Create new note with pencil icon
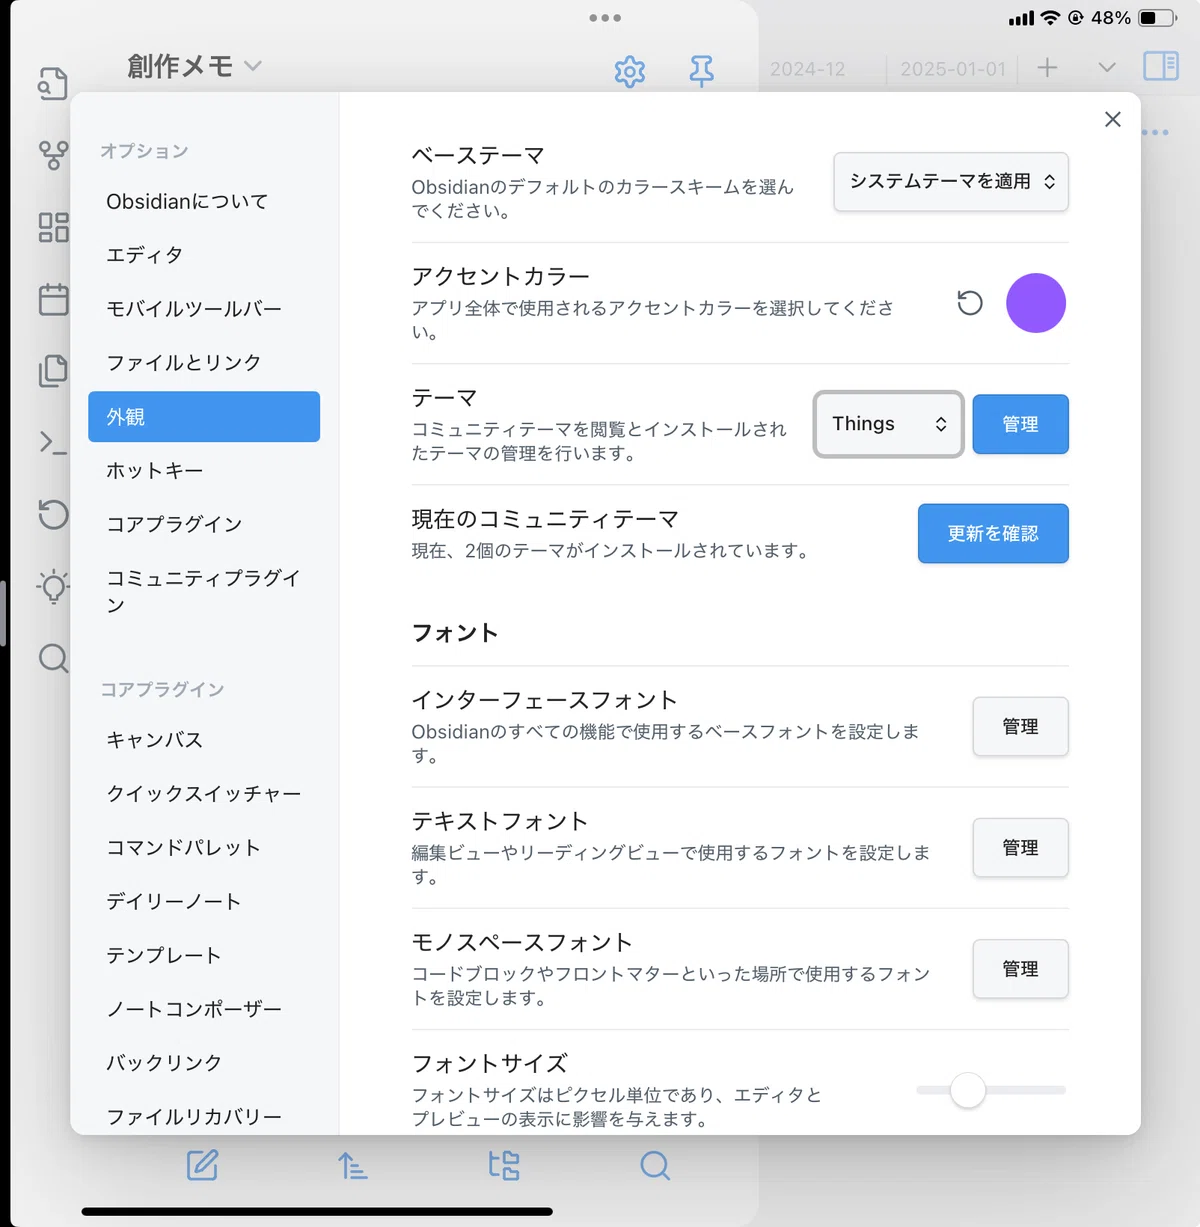 pos(202,1165)
